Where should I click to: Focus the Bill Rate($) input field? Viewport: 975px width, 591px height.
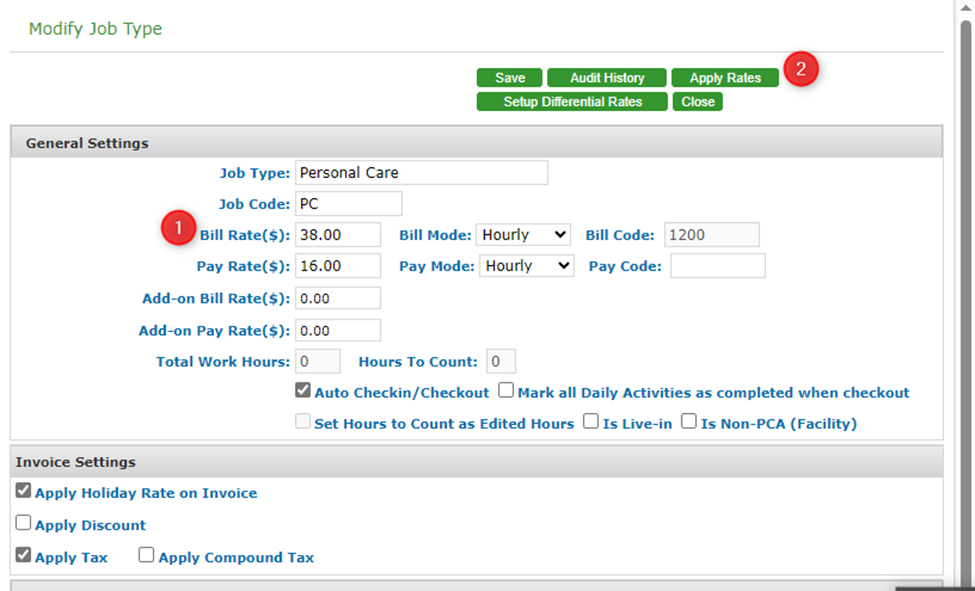click(337, 235)
